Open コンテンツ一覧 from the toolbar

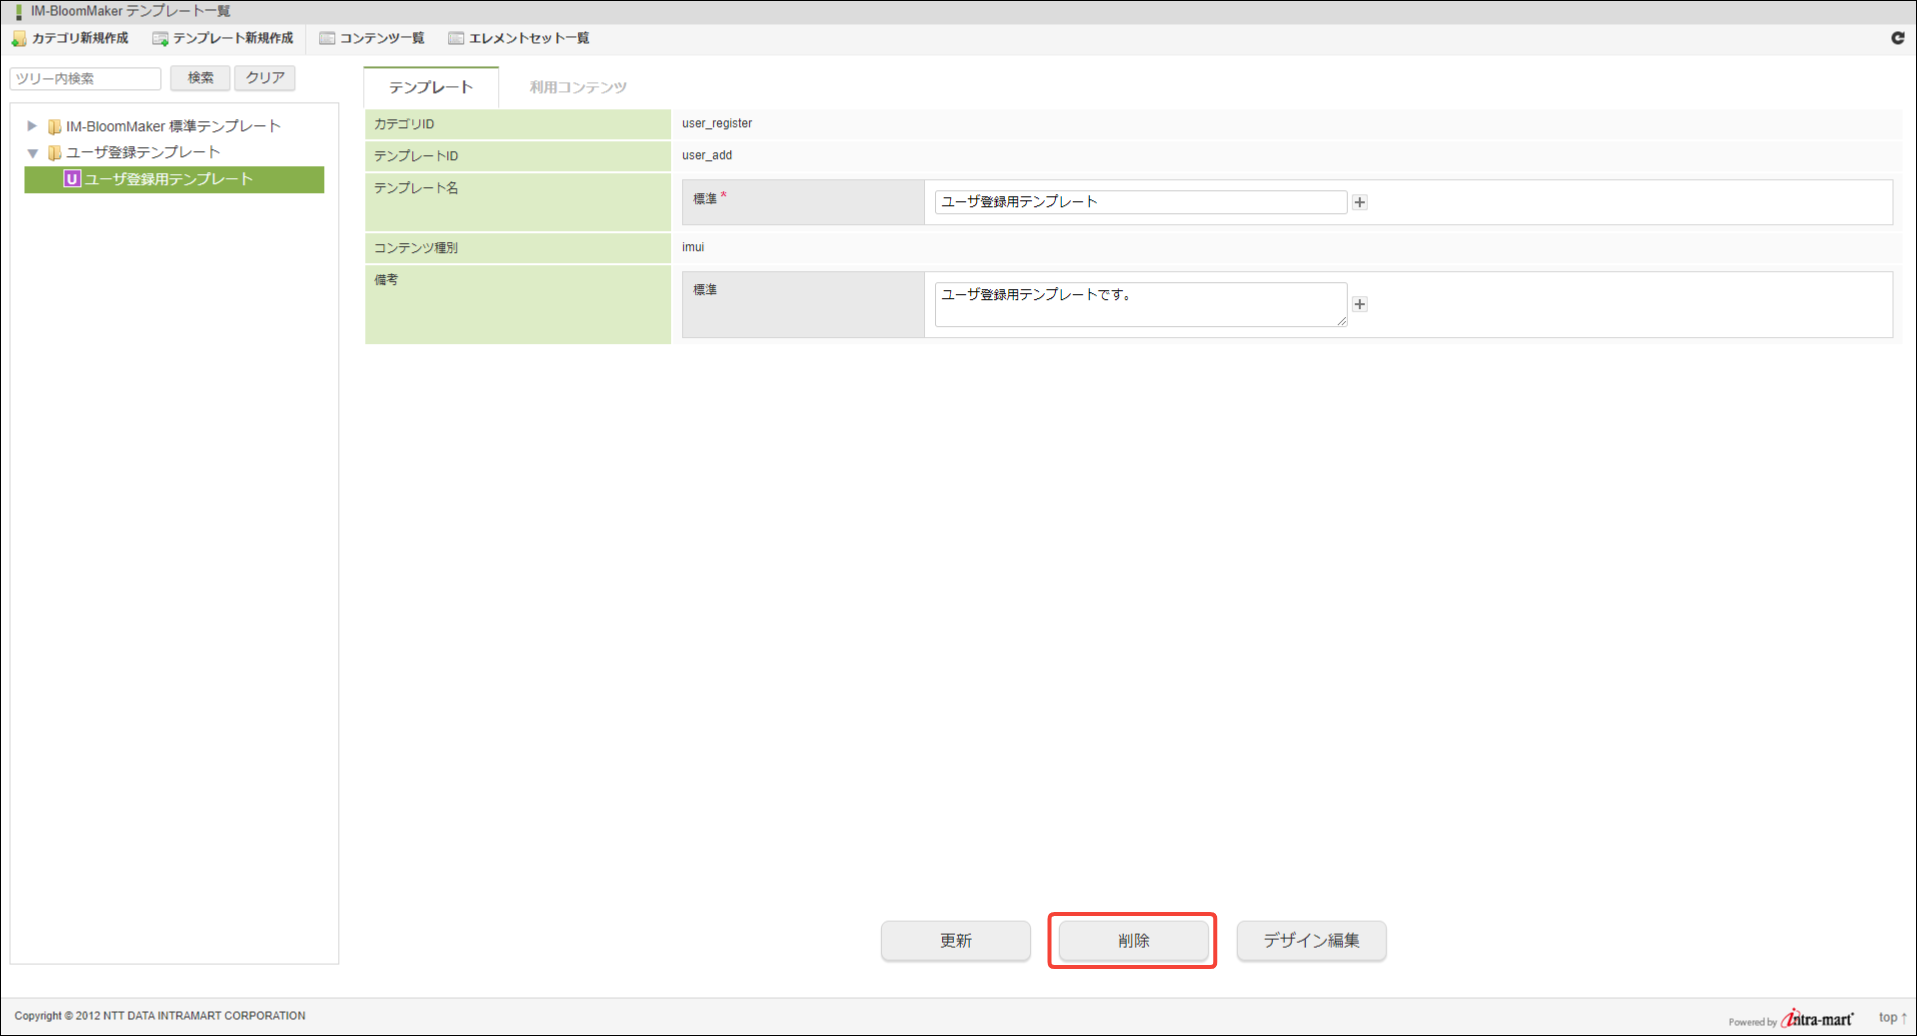(x=372, y=39)
